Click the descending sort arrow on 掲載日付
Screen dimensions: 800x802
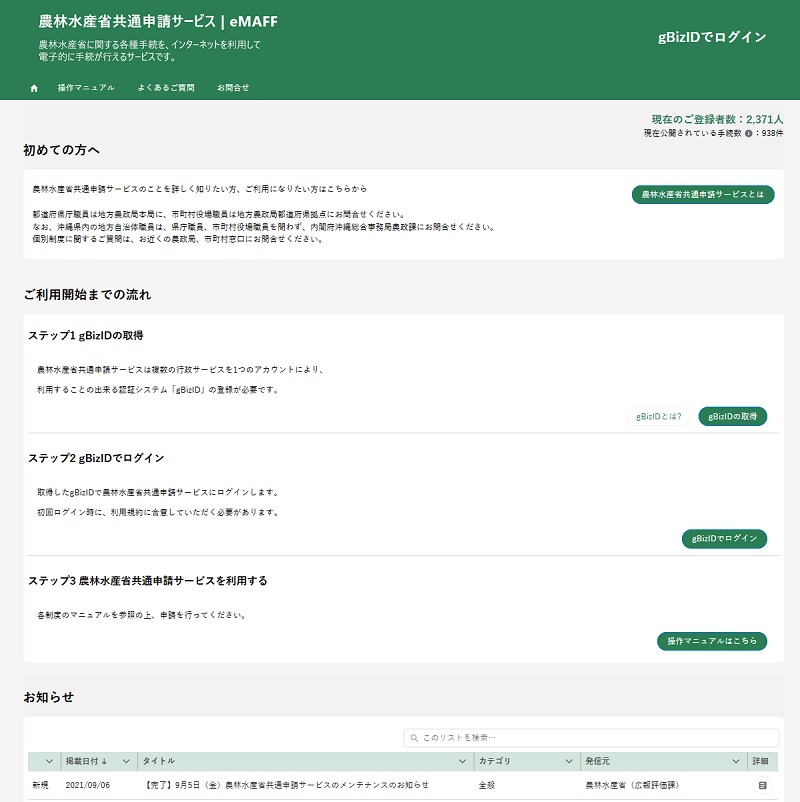(x=105, y=761)
